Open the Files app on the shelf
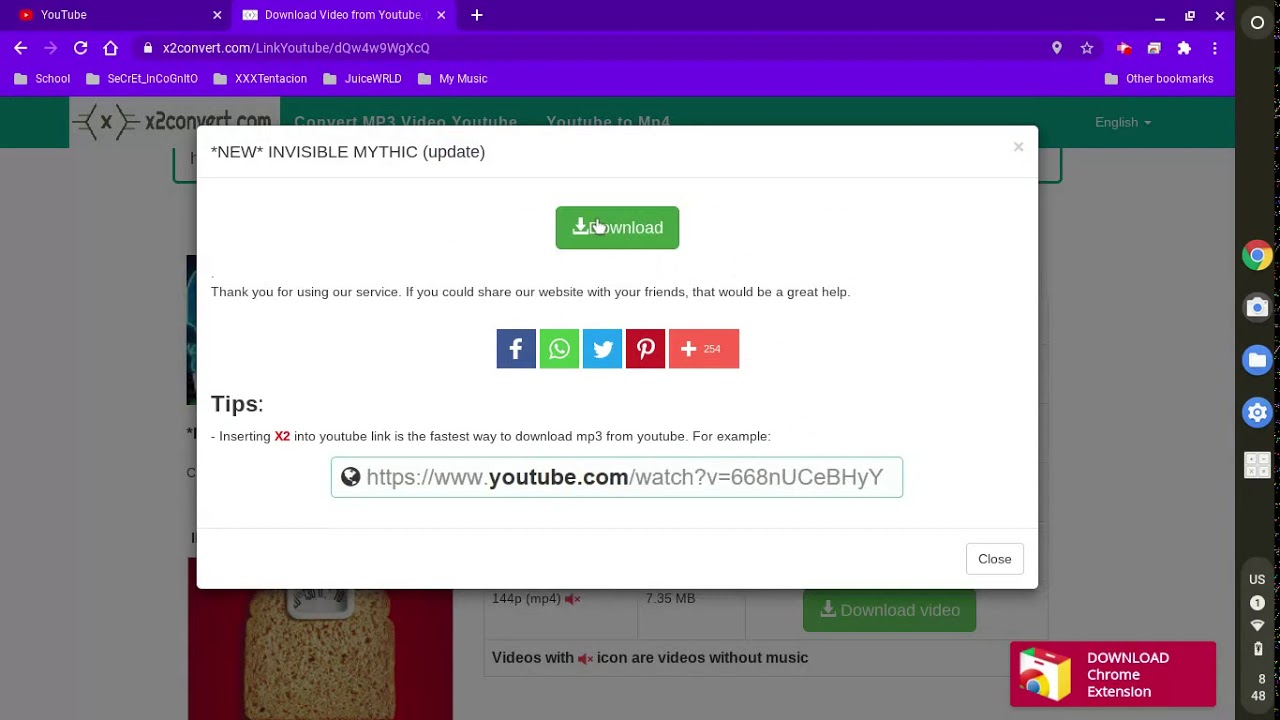 [1258, 360]
